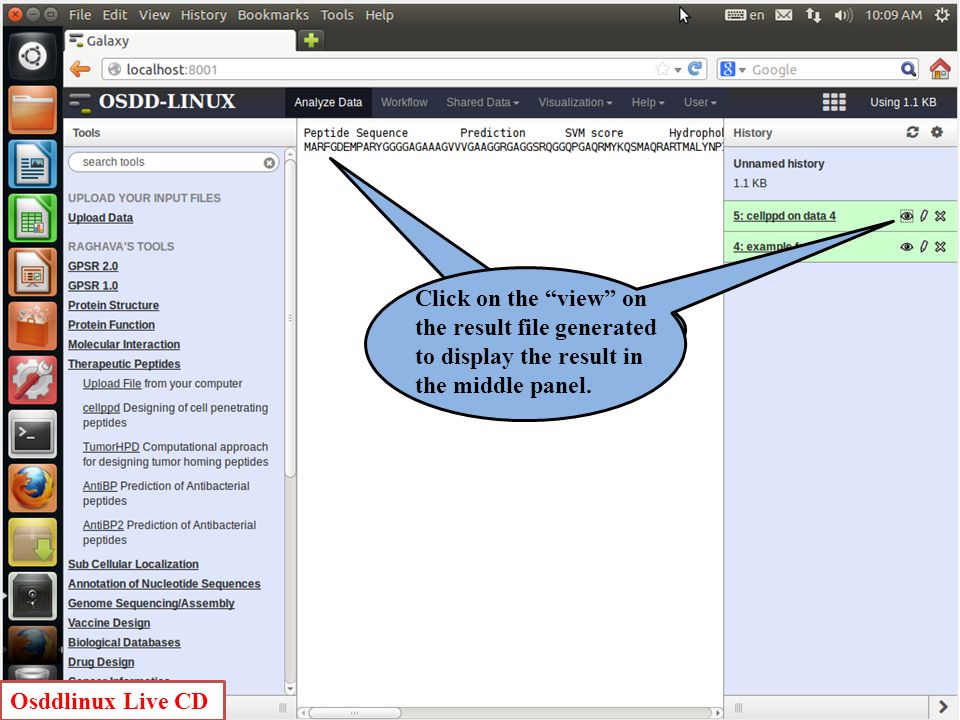Open a new tab with the plus button
Image resolution: width=960 pixels, height=720 pixels.
pyautogui.click(x=311, y=40)
